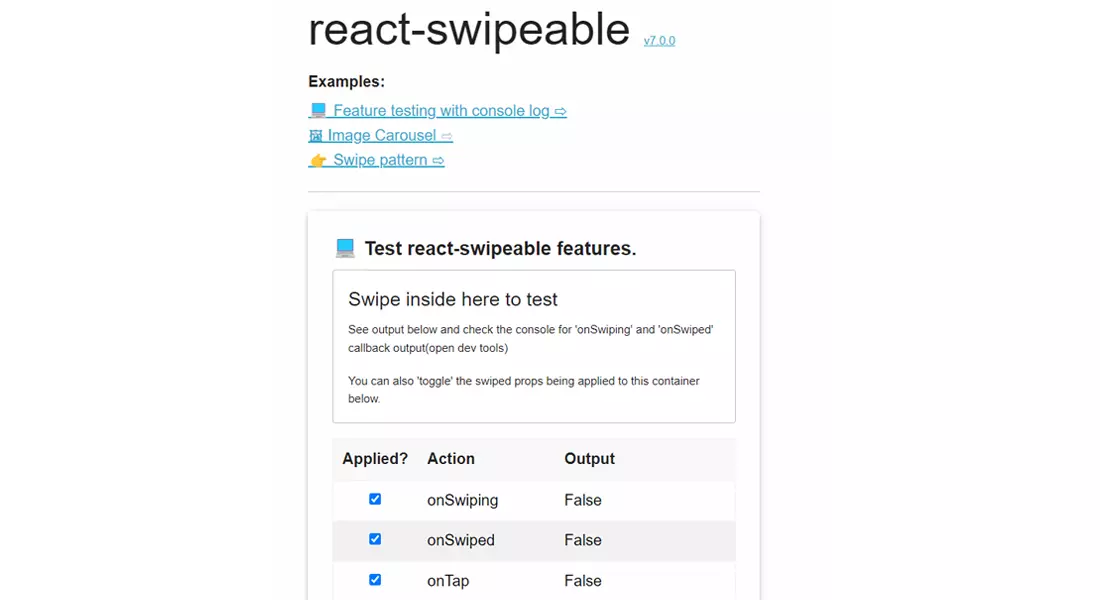Click the arrow after Feature testing with console log
Screen dimensions: 1100x600
coord(561,112)
